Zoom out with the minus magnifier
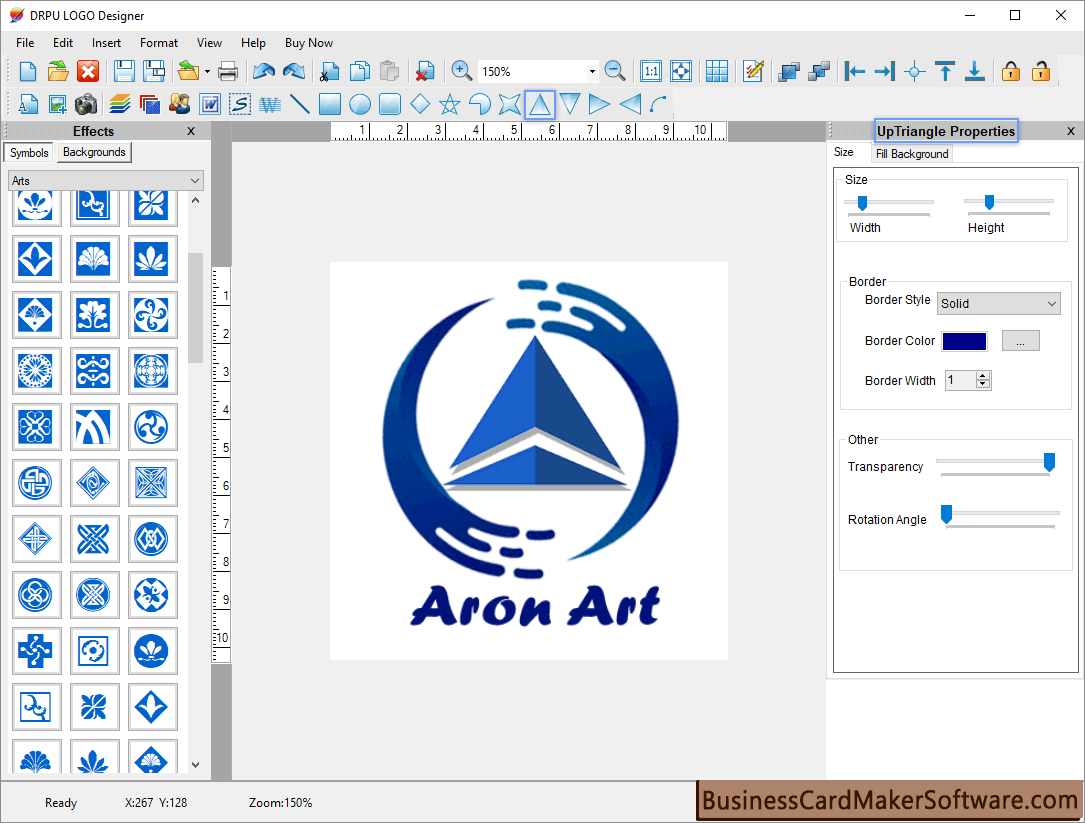This screenshot has height=823, width=1085. pos(614,71)
